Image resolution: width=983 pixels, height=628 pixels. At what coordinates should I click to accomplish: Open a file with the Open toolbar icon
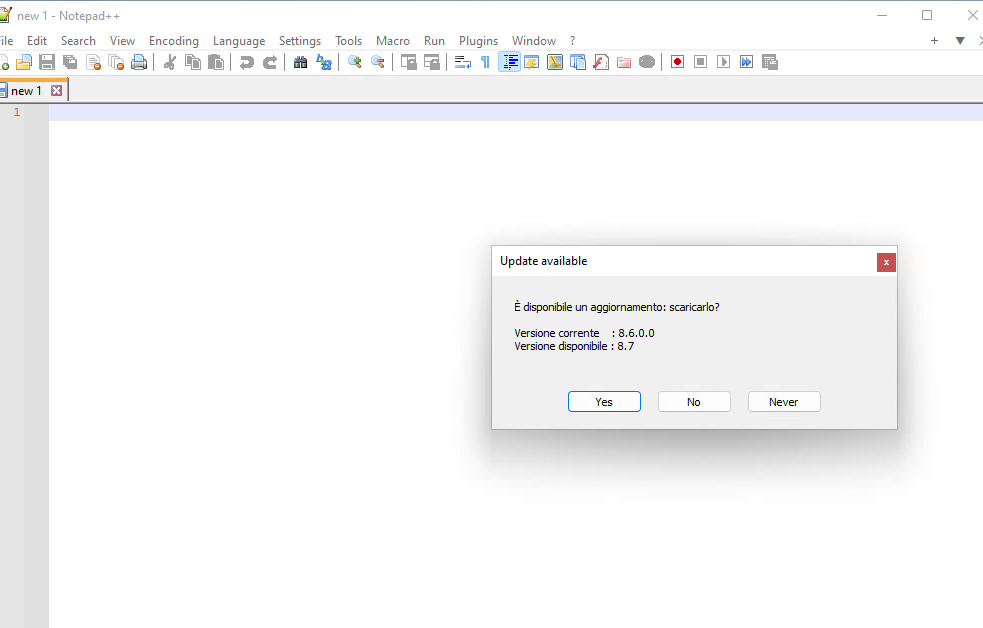click(x=24, y=62)
